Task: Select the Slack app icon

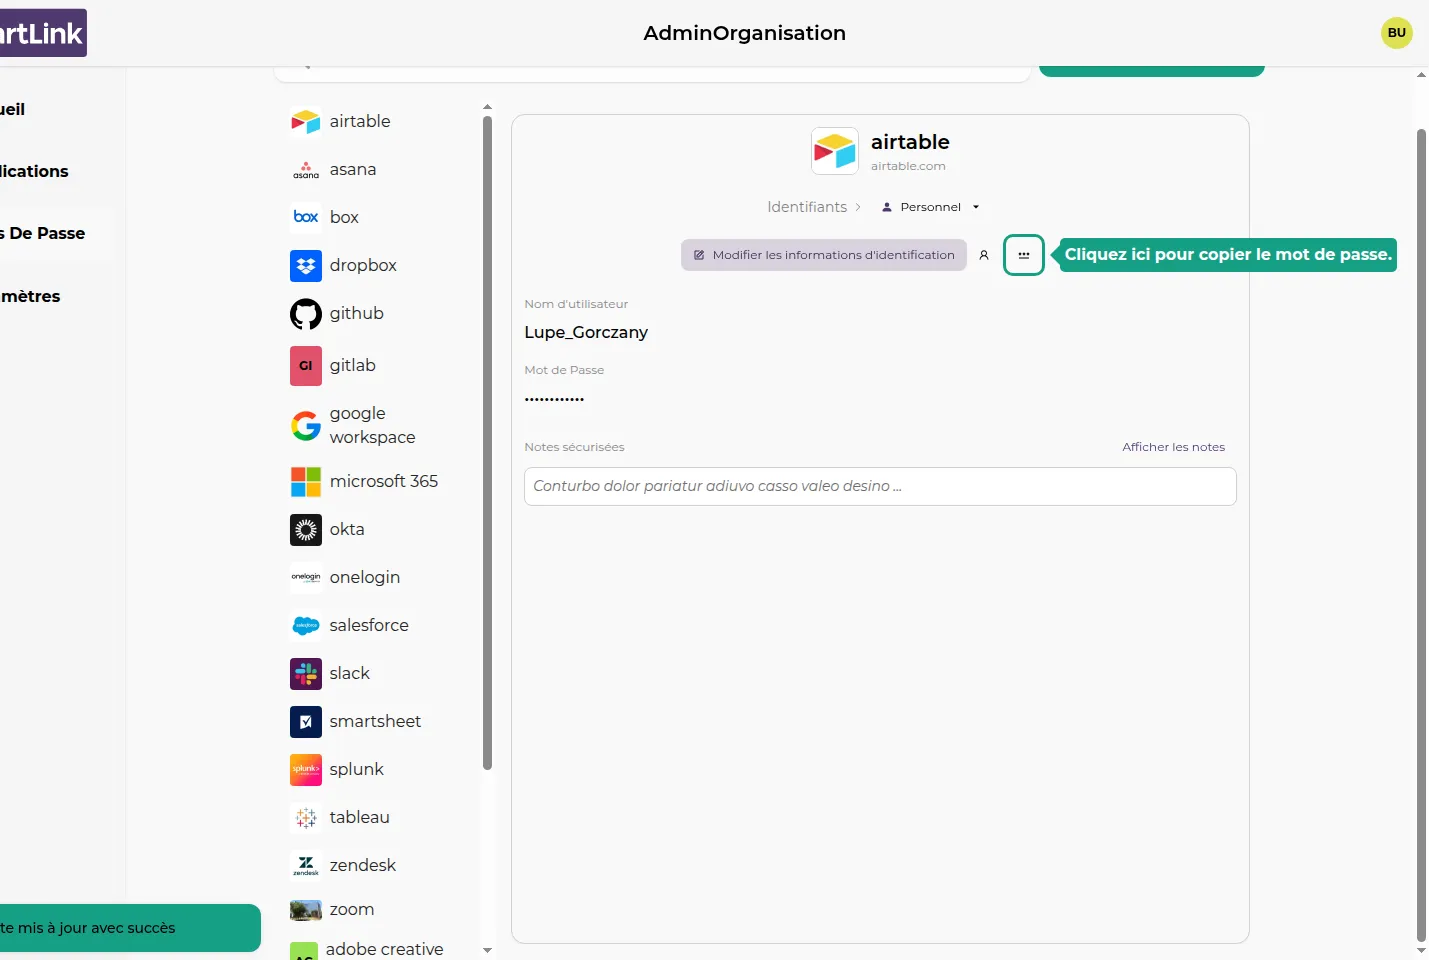Action: point(306,674)
